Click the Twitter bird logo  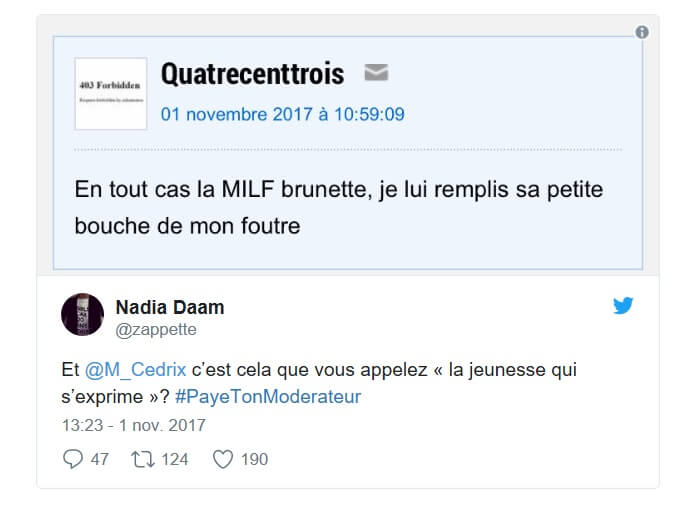(623, 306)
